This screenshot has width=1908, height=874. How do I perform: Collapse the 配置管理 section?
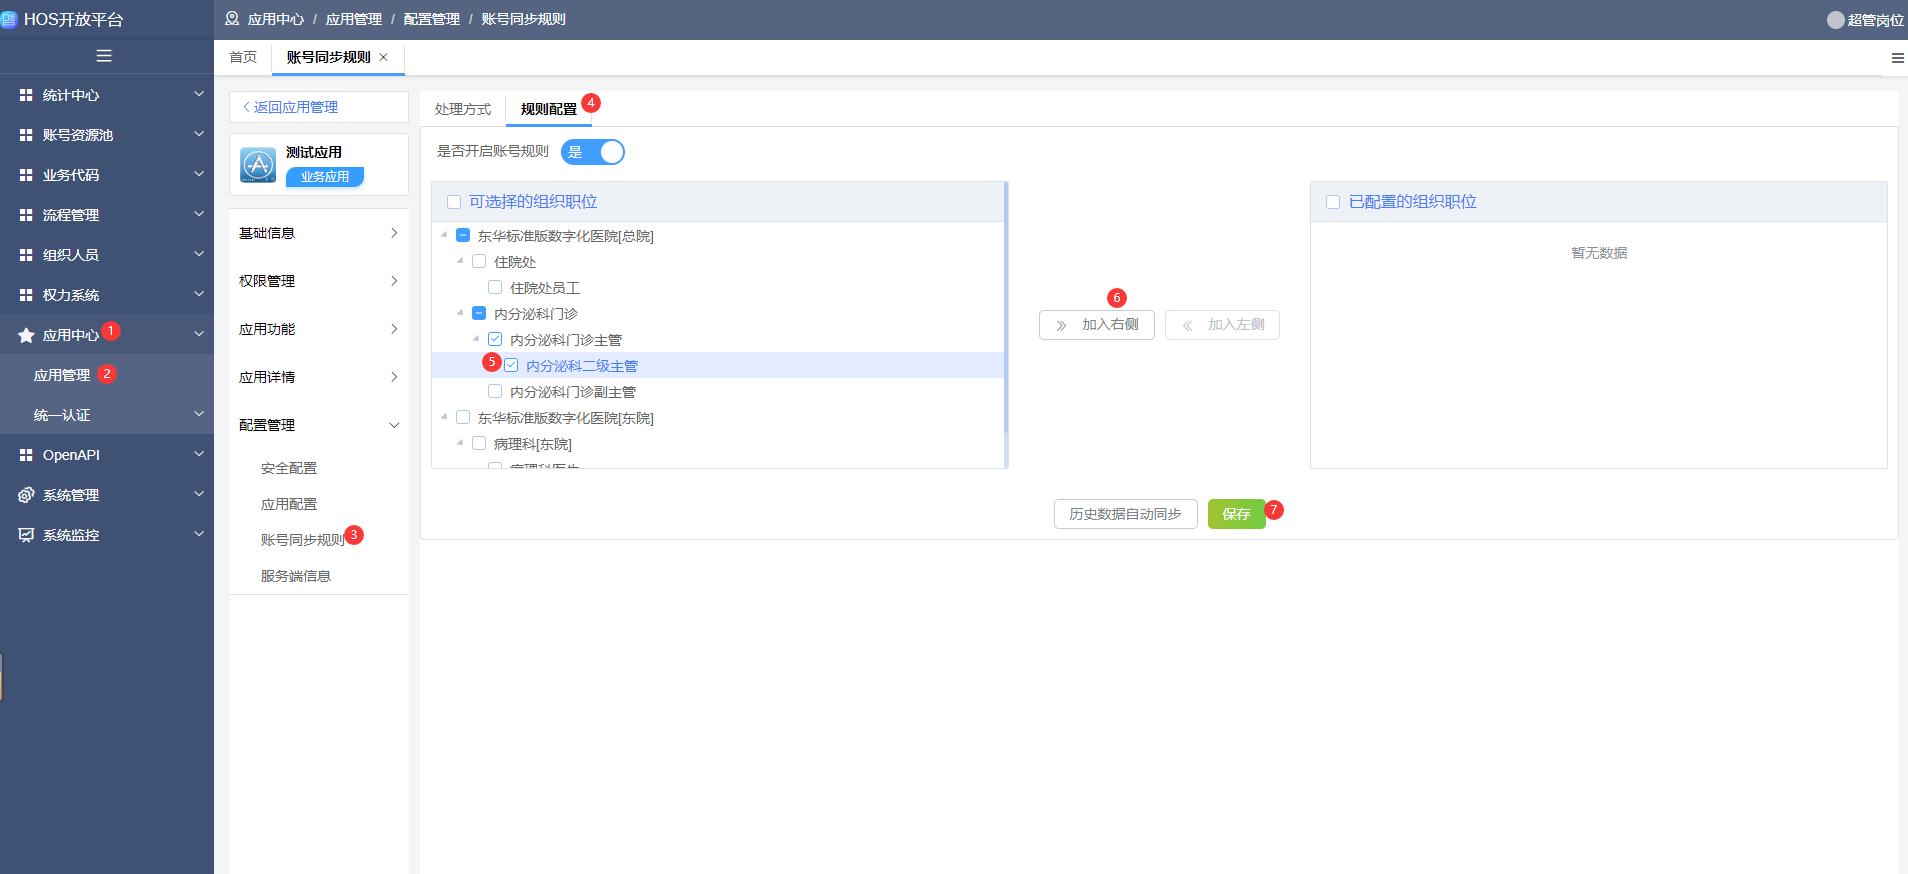tap(319, 425)
